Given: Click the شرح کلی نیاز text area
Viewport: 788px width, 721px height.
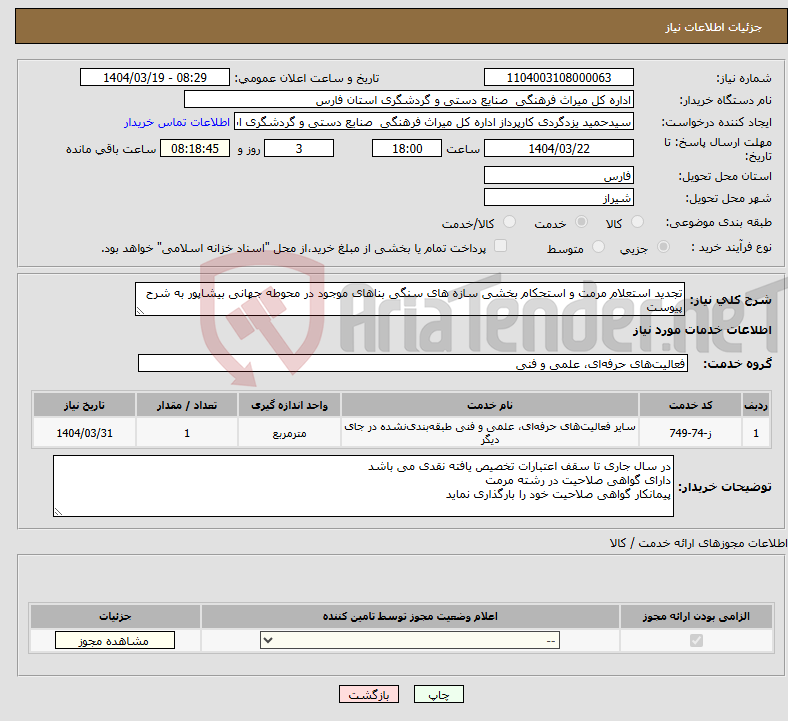Looking at the screenshot, I should coord(410,299).
